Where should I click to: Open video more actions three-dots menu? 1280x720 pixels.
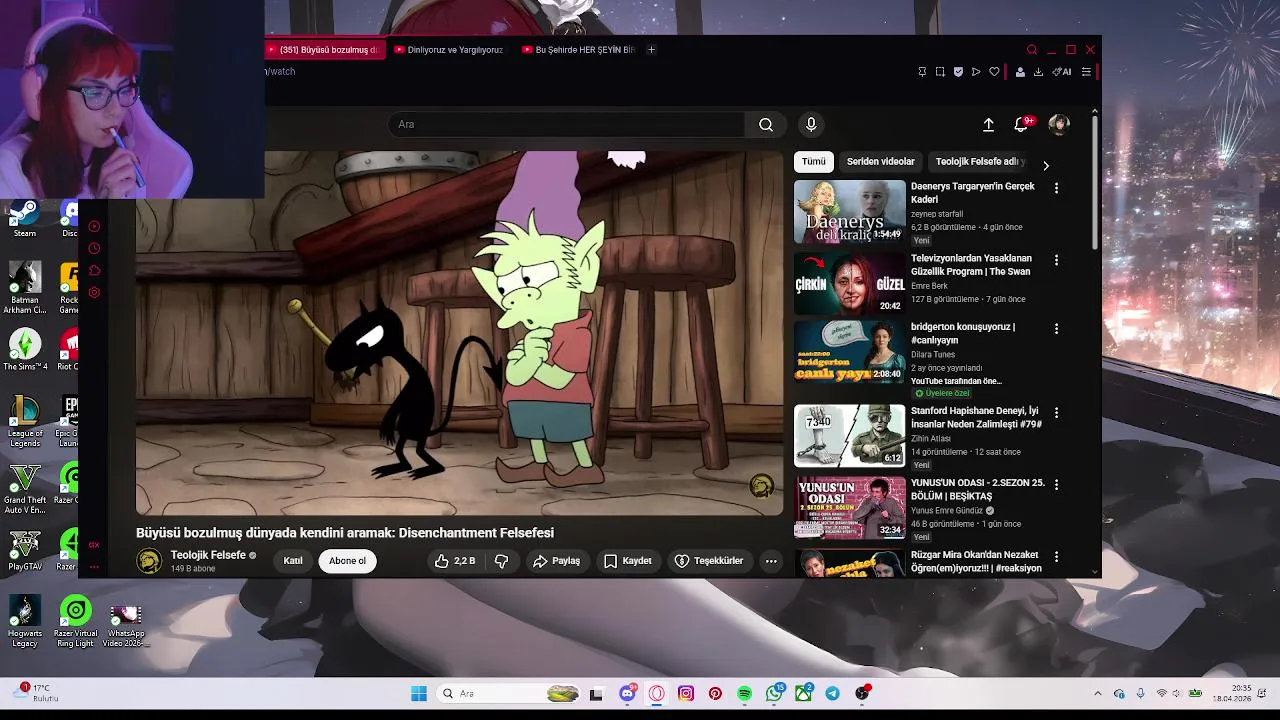[x=771, y=561]
